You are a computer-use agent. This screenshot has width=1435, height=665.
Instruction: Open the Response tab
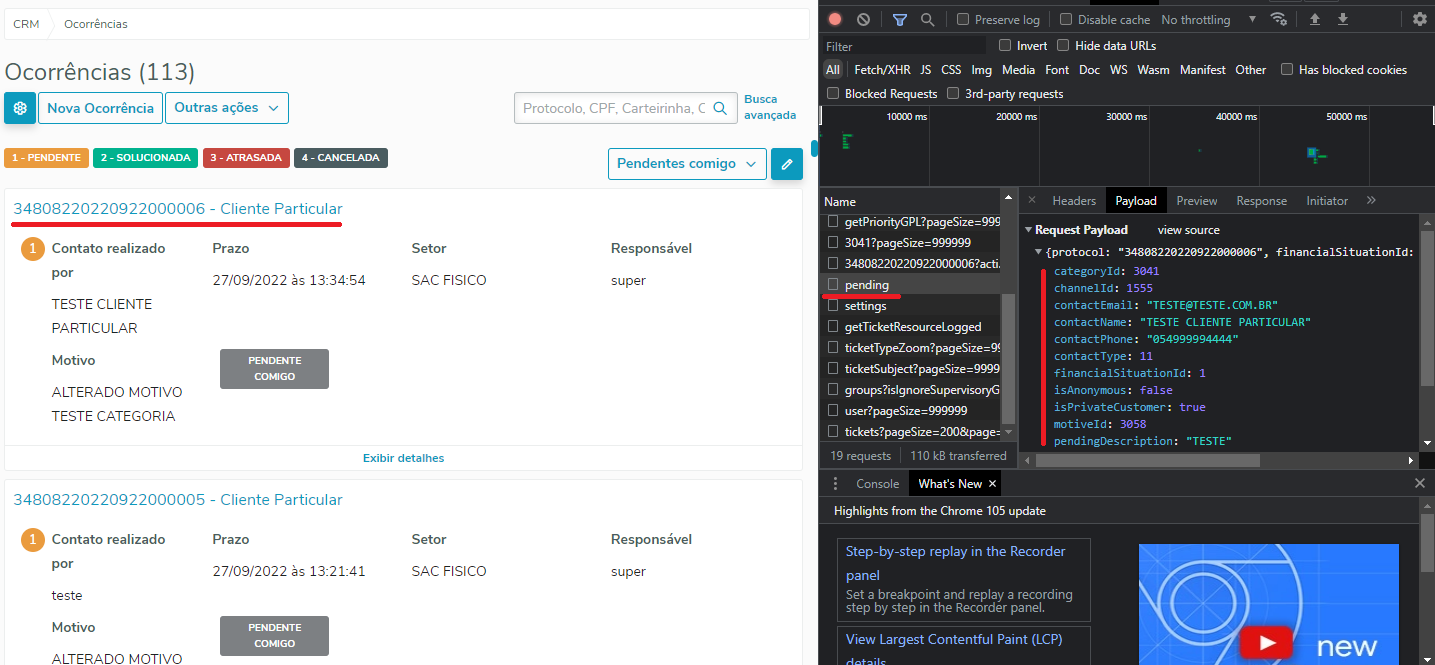point(1261,201)
